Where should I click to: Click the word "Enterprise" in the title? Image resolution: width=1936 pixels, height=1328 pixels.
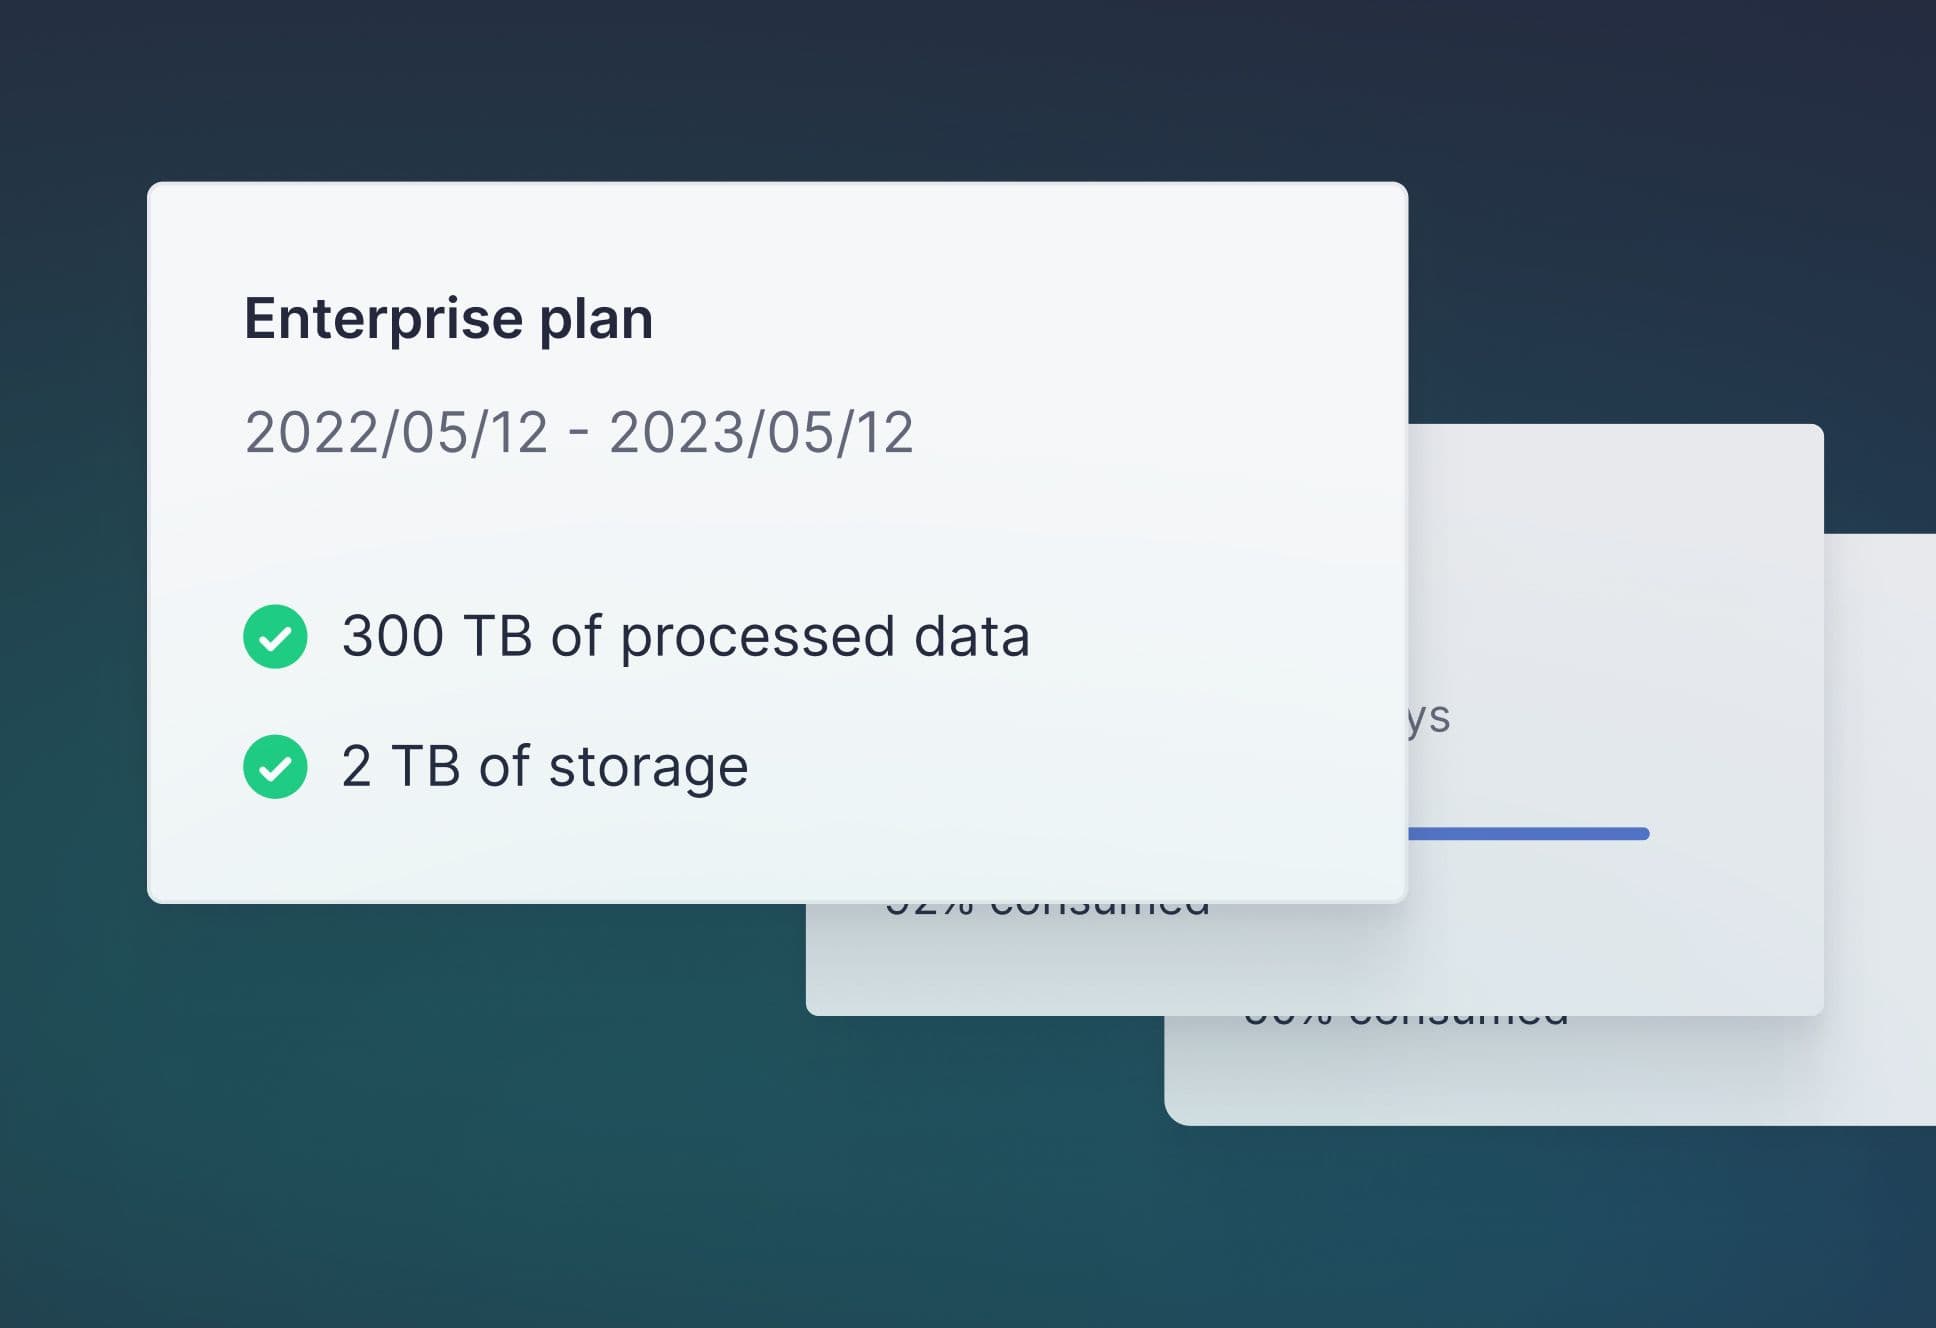pyautogui.click(x=384, y=319)
